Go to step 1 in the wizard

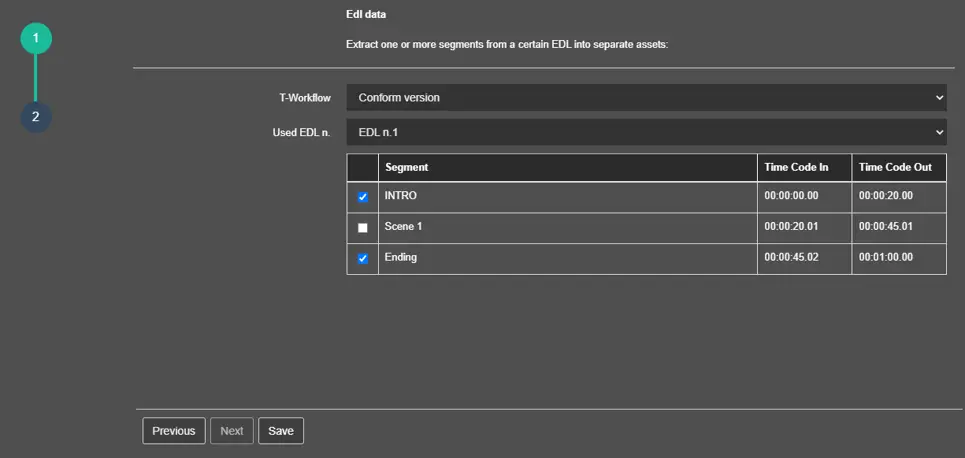[x=35, y=39]
